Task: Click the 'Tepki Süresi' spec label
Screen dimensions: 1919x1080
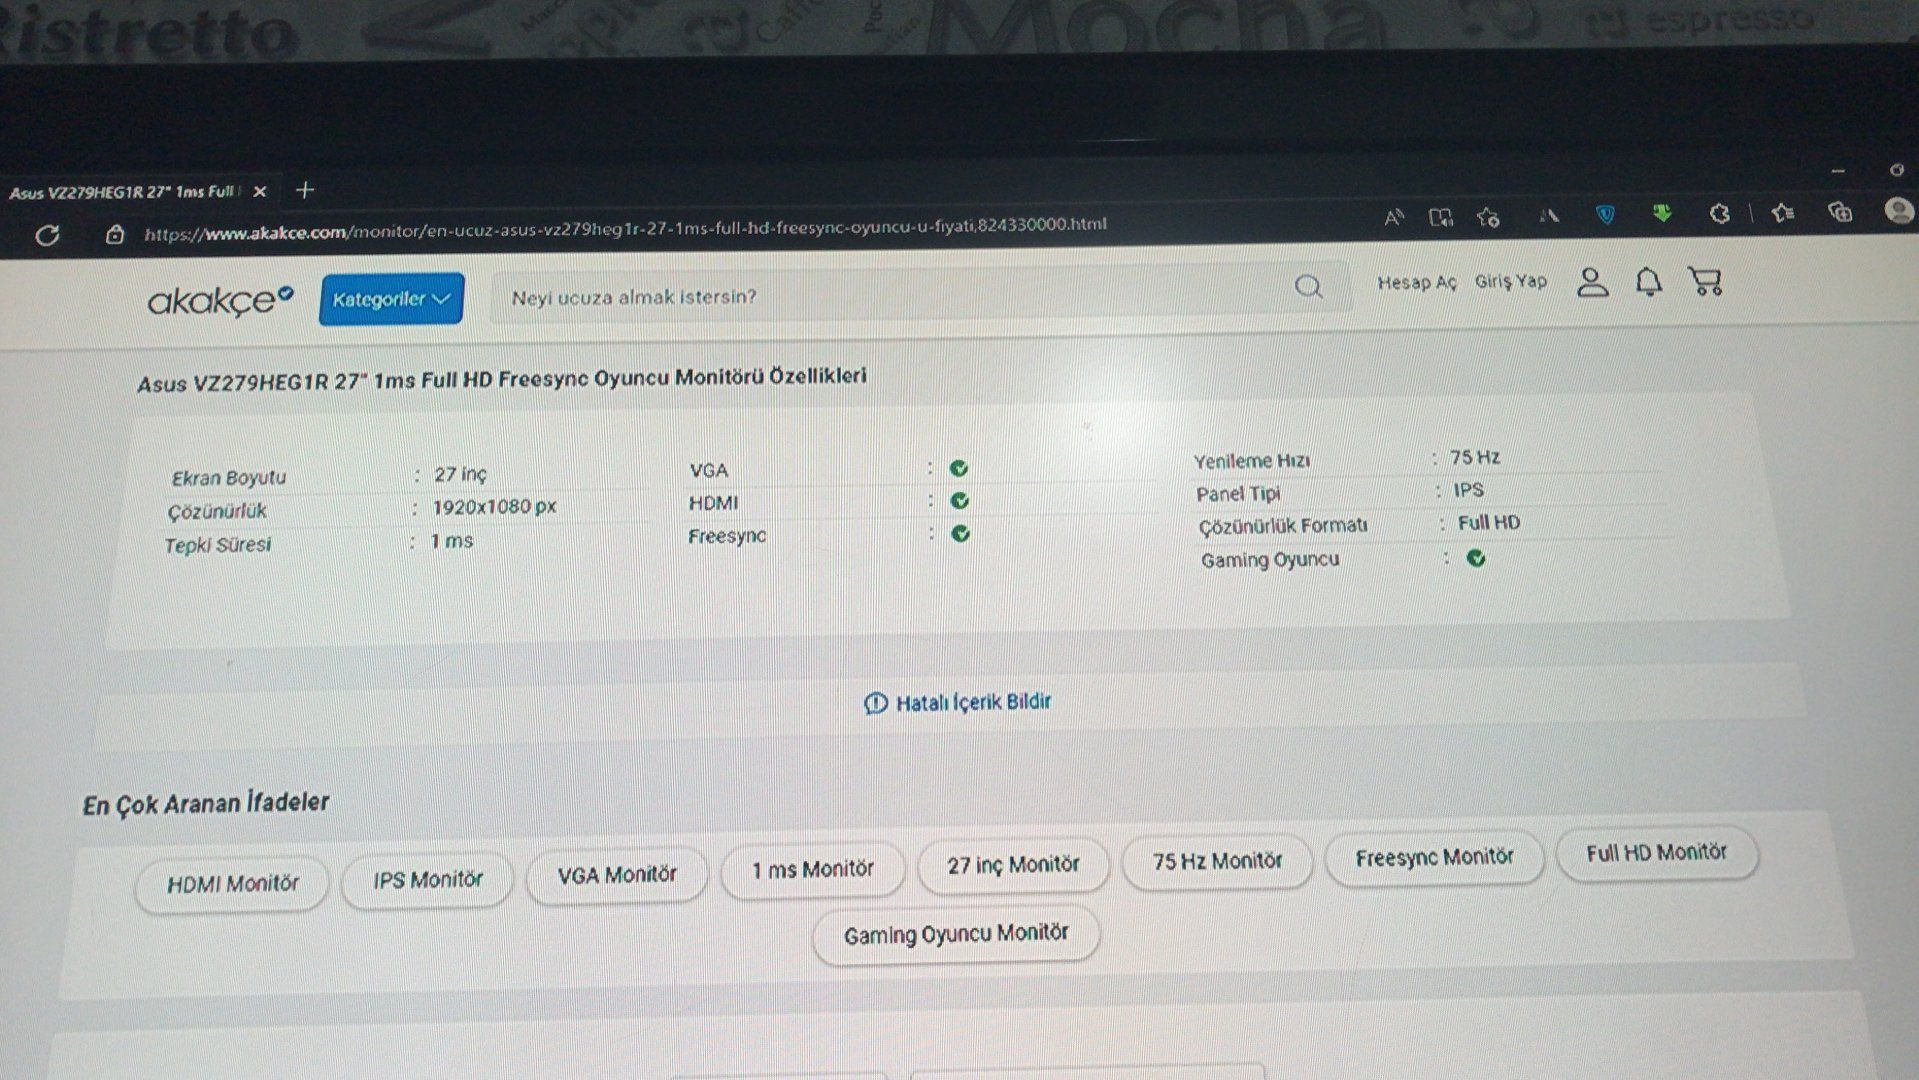Action: click(217, 545)
